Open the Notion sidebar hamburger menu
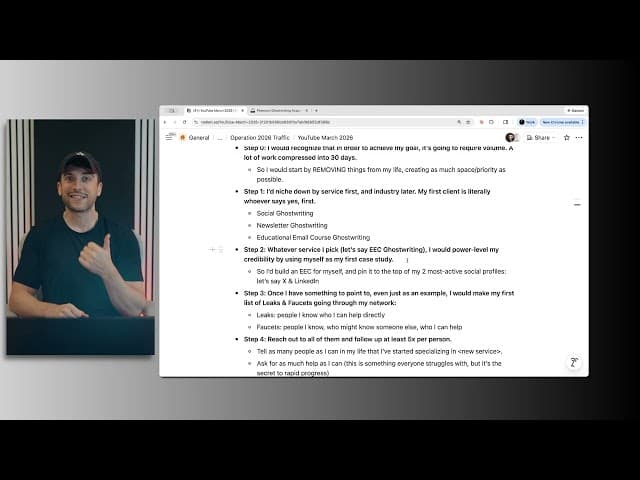This screenshot has width=640, height=480. pos(169,138)
